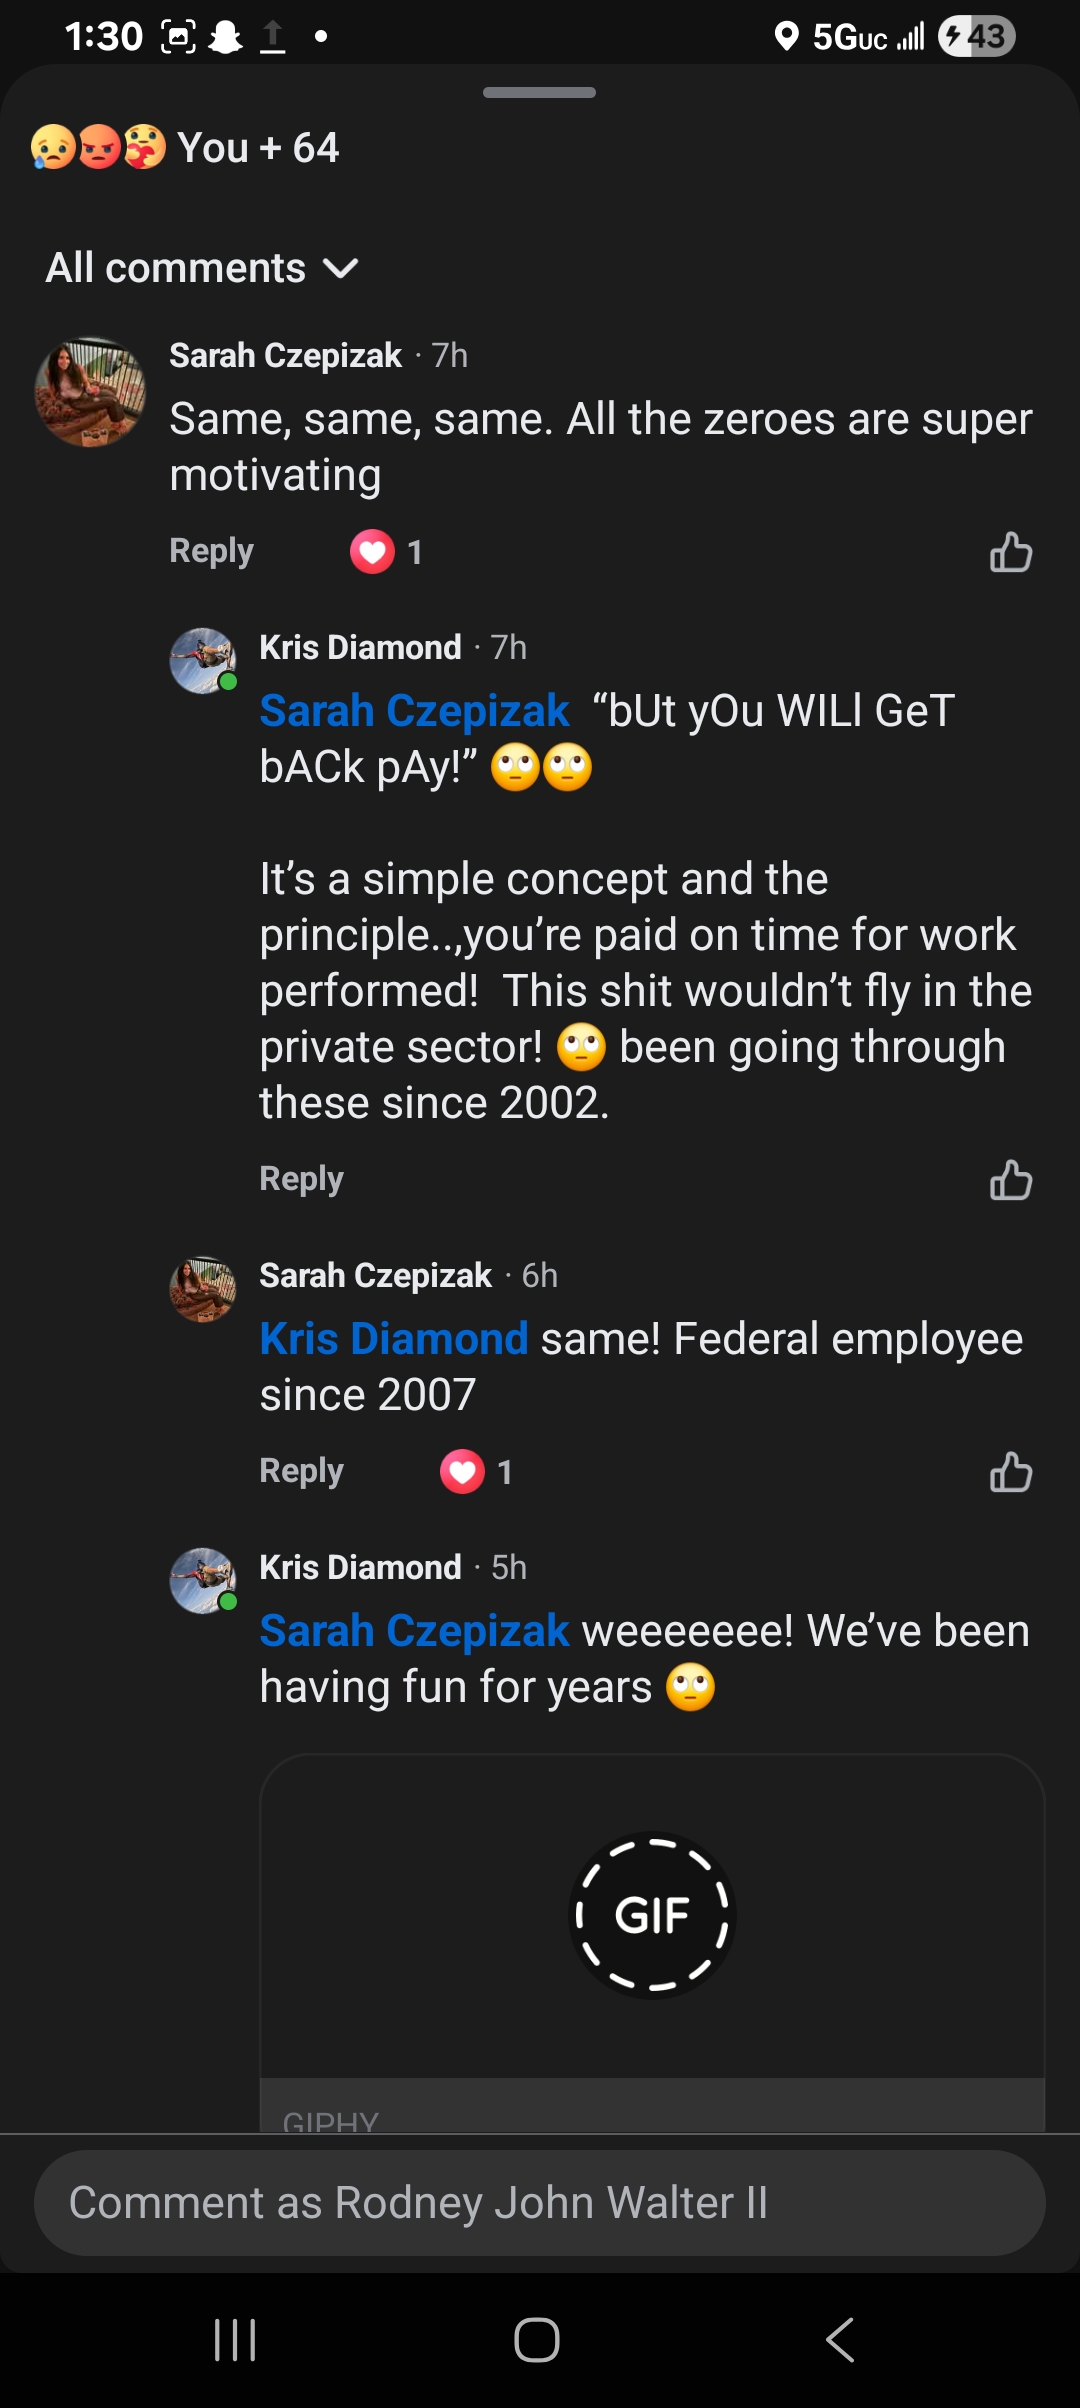
Task: Like Sarah Czepizak's top comment
Action: tap(1010, 552)
